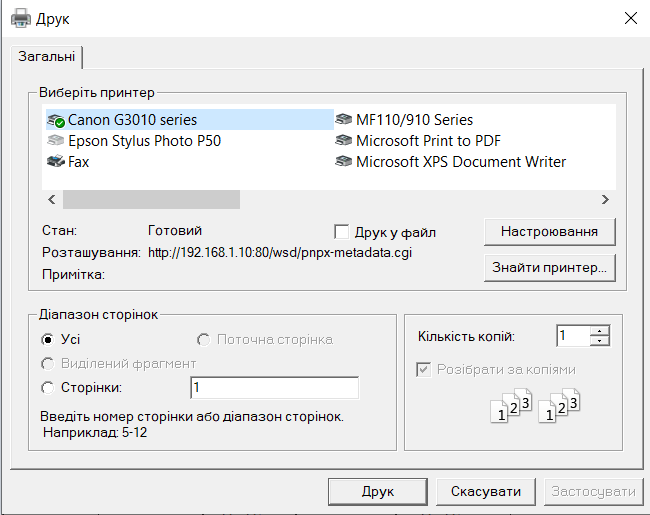Toggle the Розібрати за копіями checkbox
This screenshot has width=650, height=515.
(x=423, y=369)
